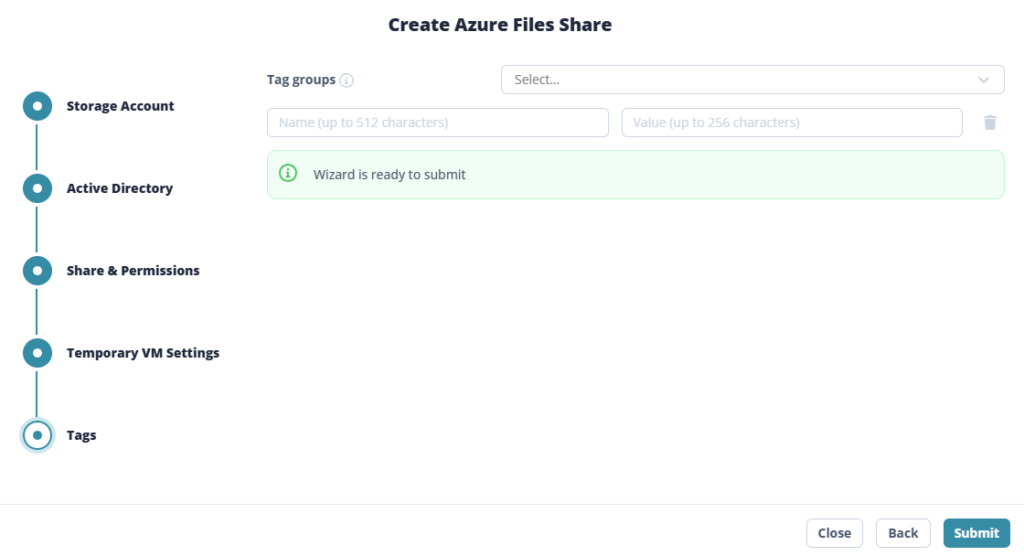Image resolution: width=1024 pixels, height=556 pixels.
Task: Click the 'Create Azure Files Share' title
Action: pyautogui.click(x=500, y=25)
